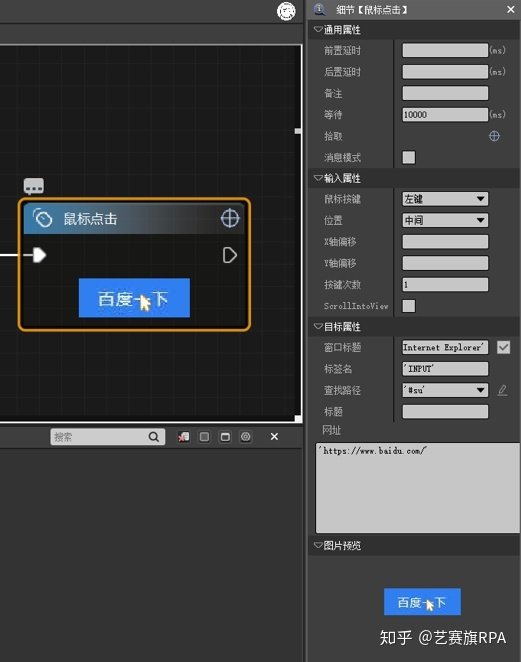Open the 查找路径 dropdown showing #su

445,390
